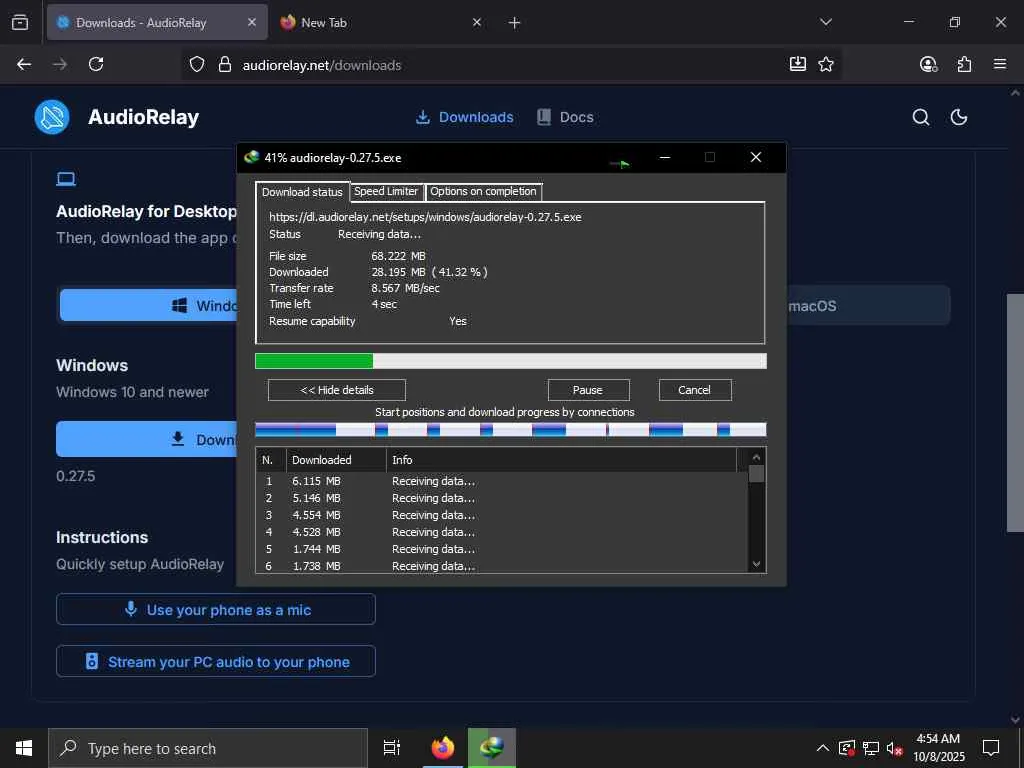This screenshot has height=768, width=1024.
Task: Open Options on completion tab
Action: point(483,191)
